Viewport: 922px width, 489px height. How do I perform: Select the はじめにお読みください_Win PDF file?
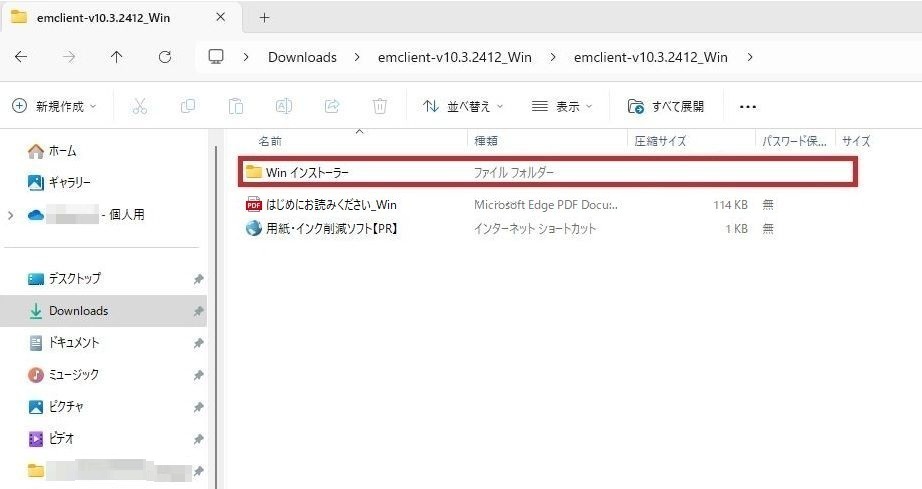click(331, 205)
